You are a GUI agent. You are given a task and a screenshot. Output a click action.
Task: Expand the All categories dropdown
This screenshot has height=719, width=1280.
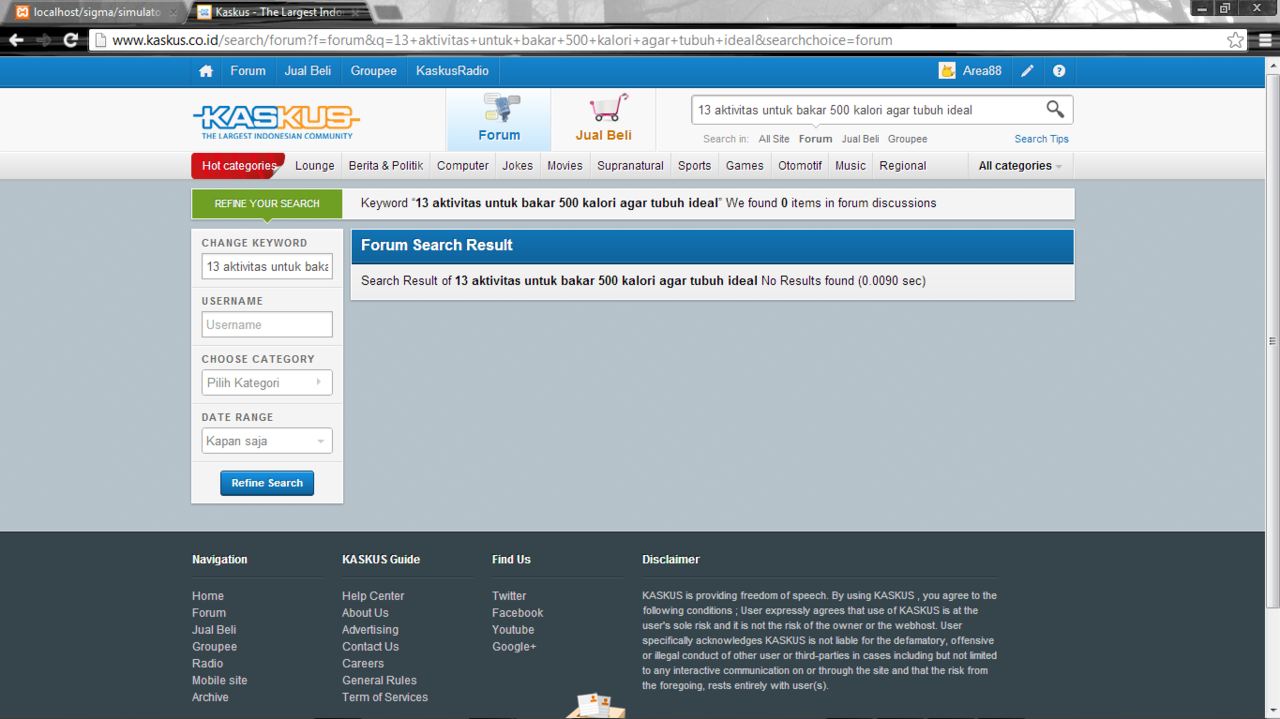1020,166
